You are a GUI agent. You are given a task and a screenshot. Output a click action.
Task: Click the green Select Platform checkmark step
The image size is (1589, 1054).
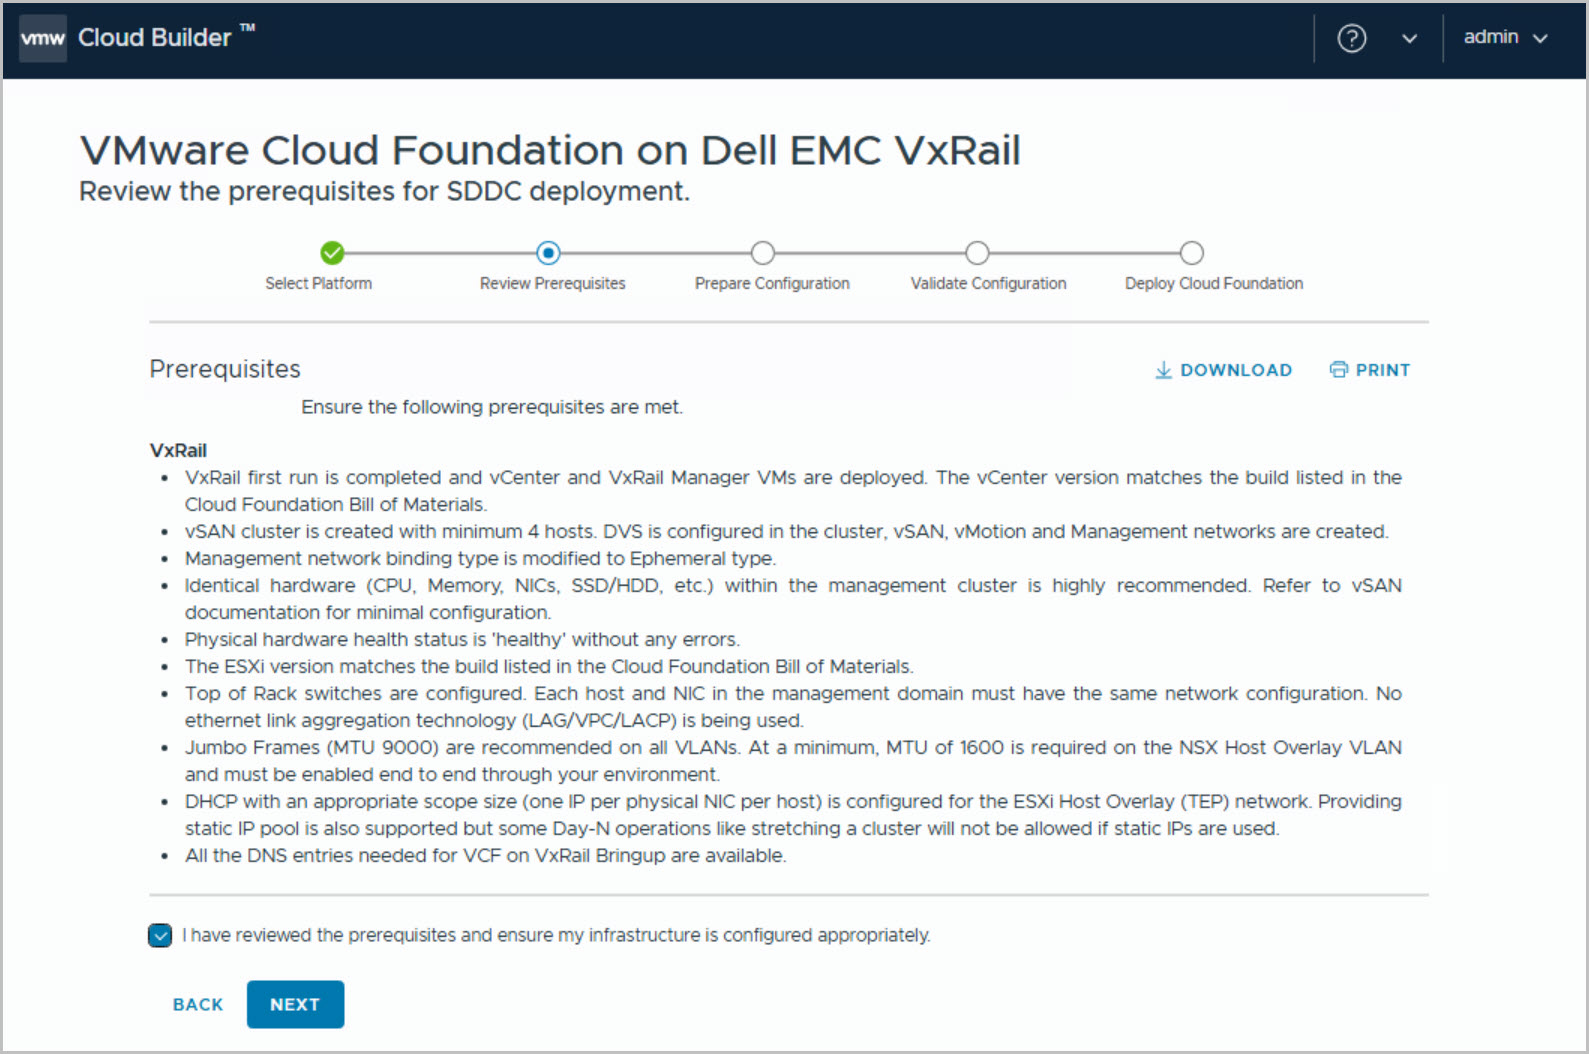pos(332,253)
